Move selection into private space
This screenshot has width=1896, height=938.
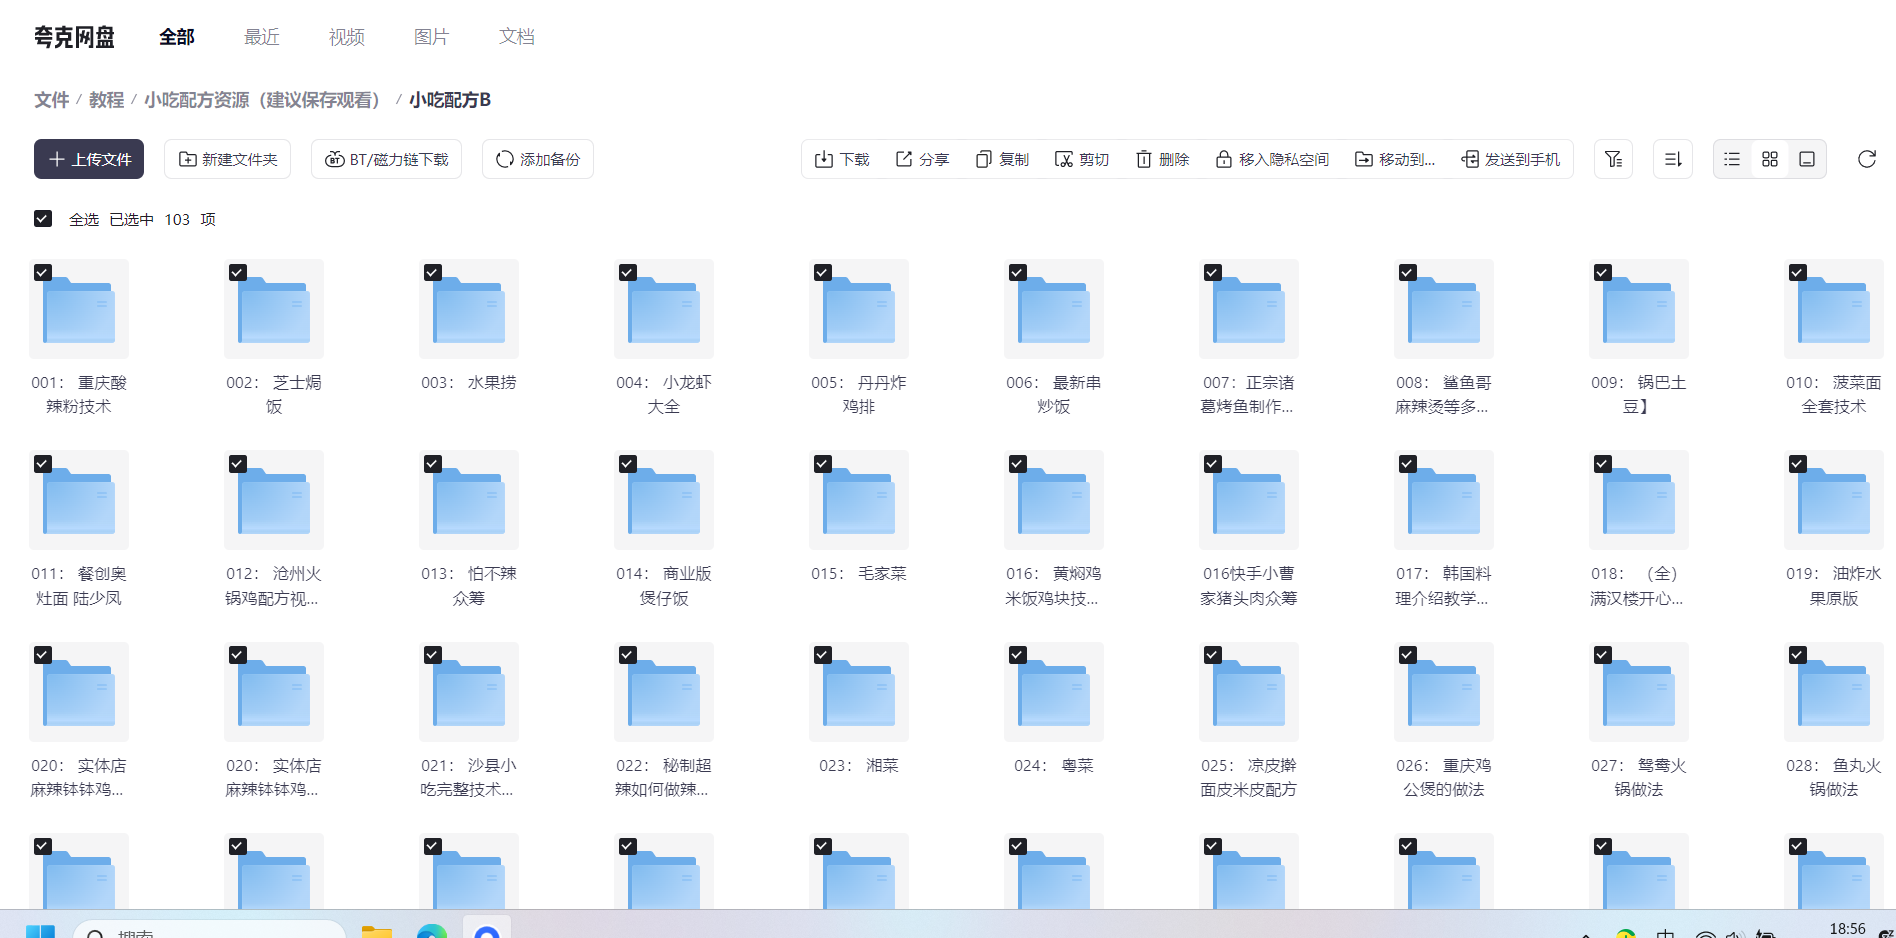[x=1272, y=159]
